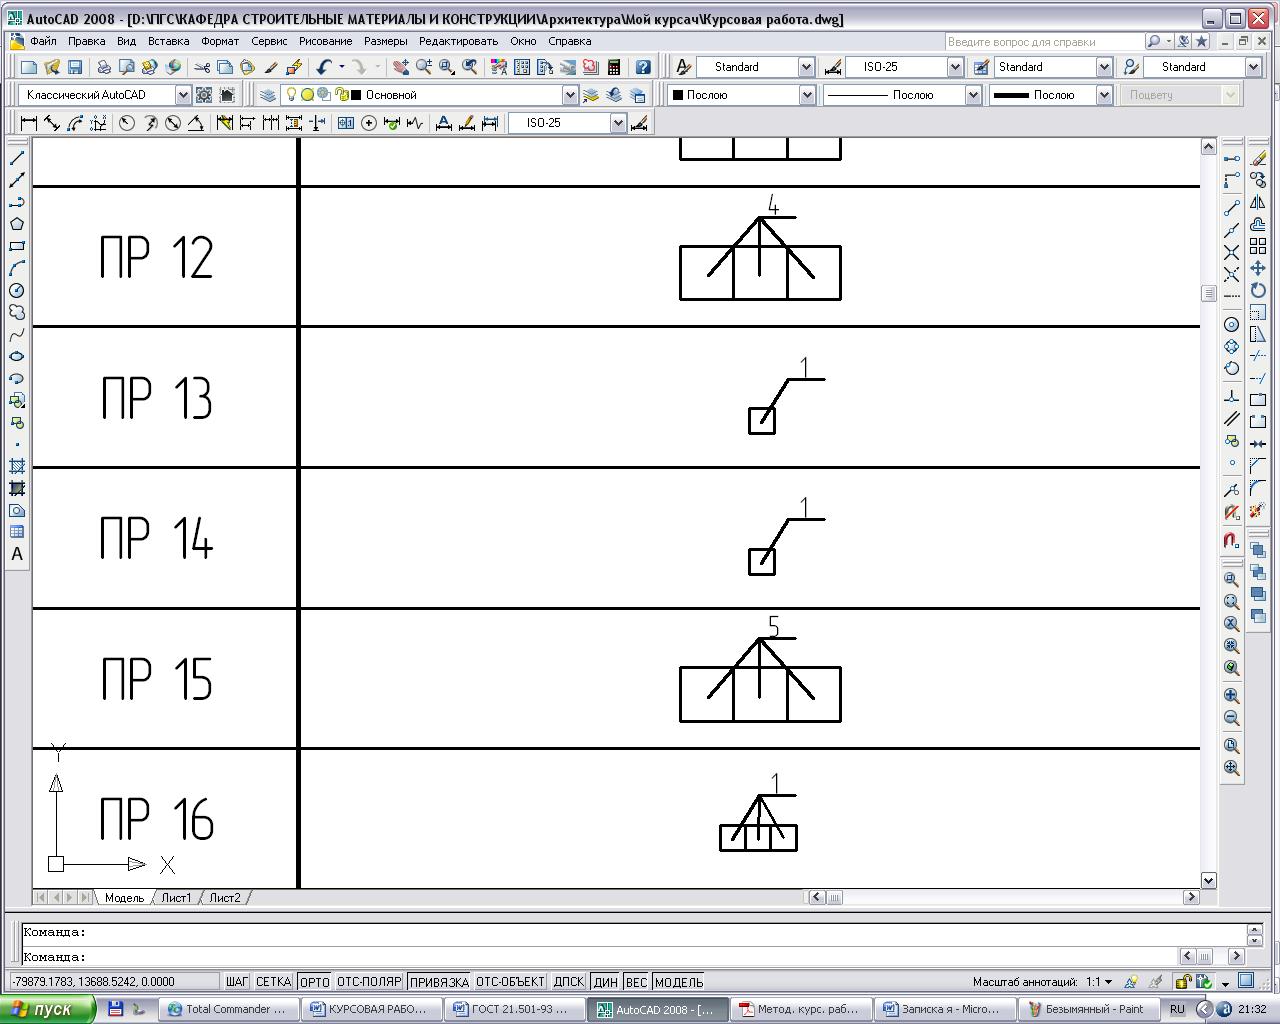
Task: Switch to Total Commander in taskbar
Action: [230, 1009]
